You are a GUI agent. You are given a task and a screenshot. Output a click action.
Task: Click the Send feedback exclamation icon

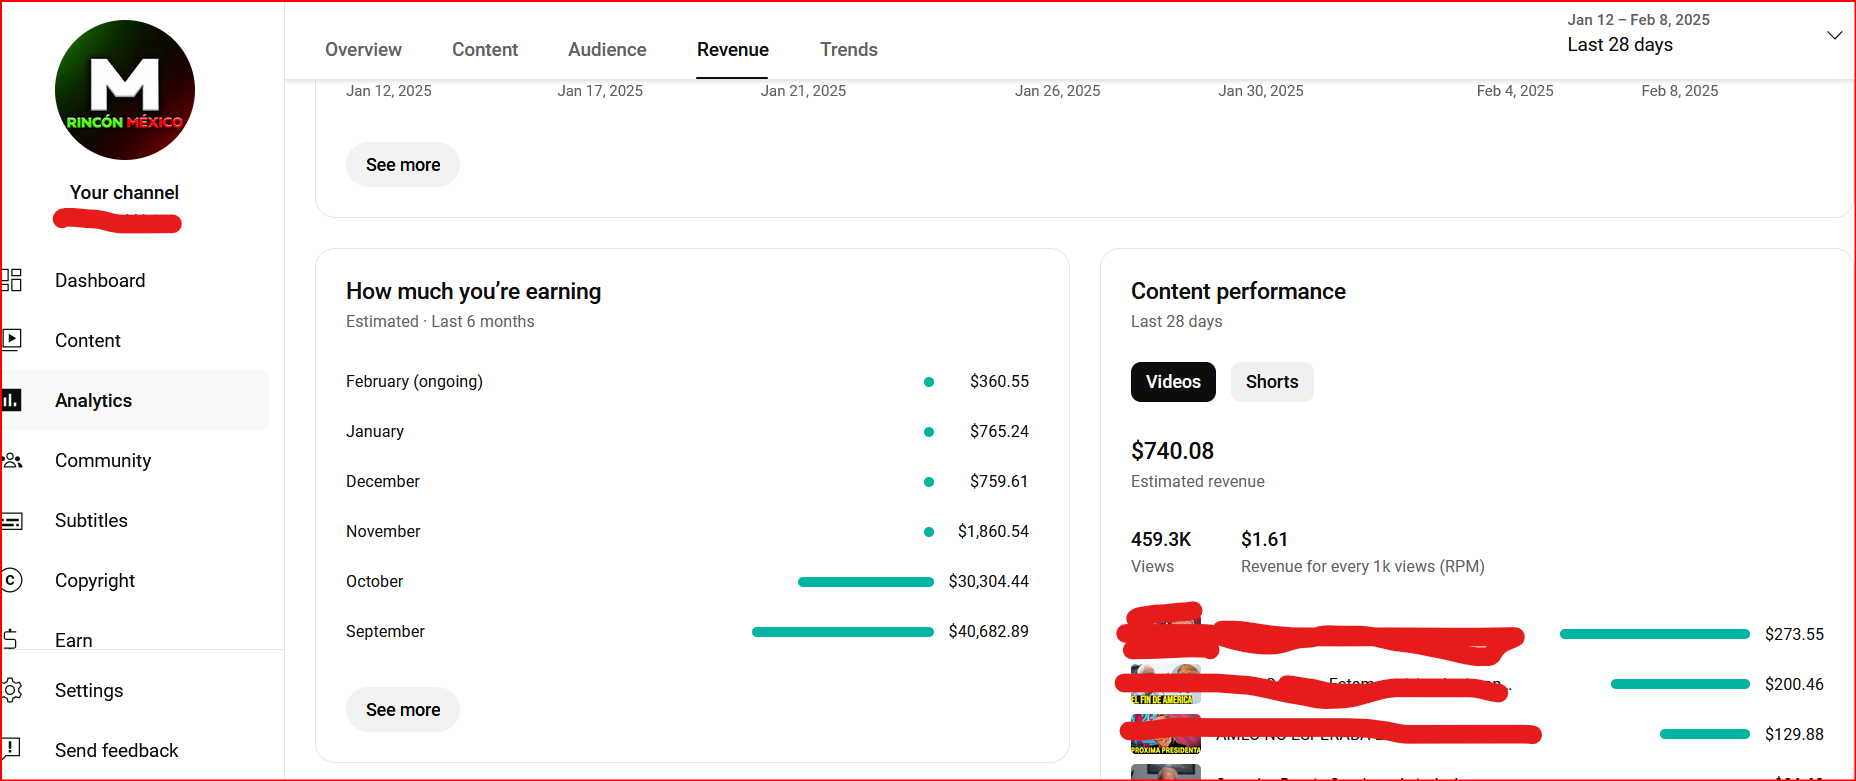click(x=11, y=748)
